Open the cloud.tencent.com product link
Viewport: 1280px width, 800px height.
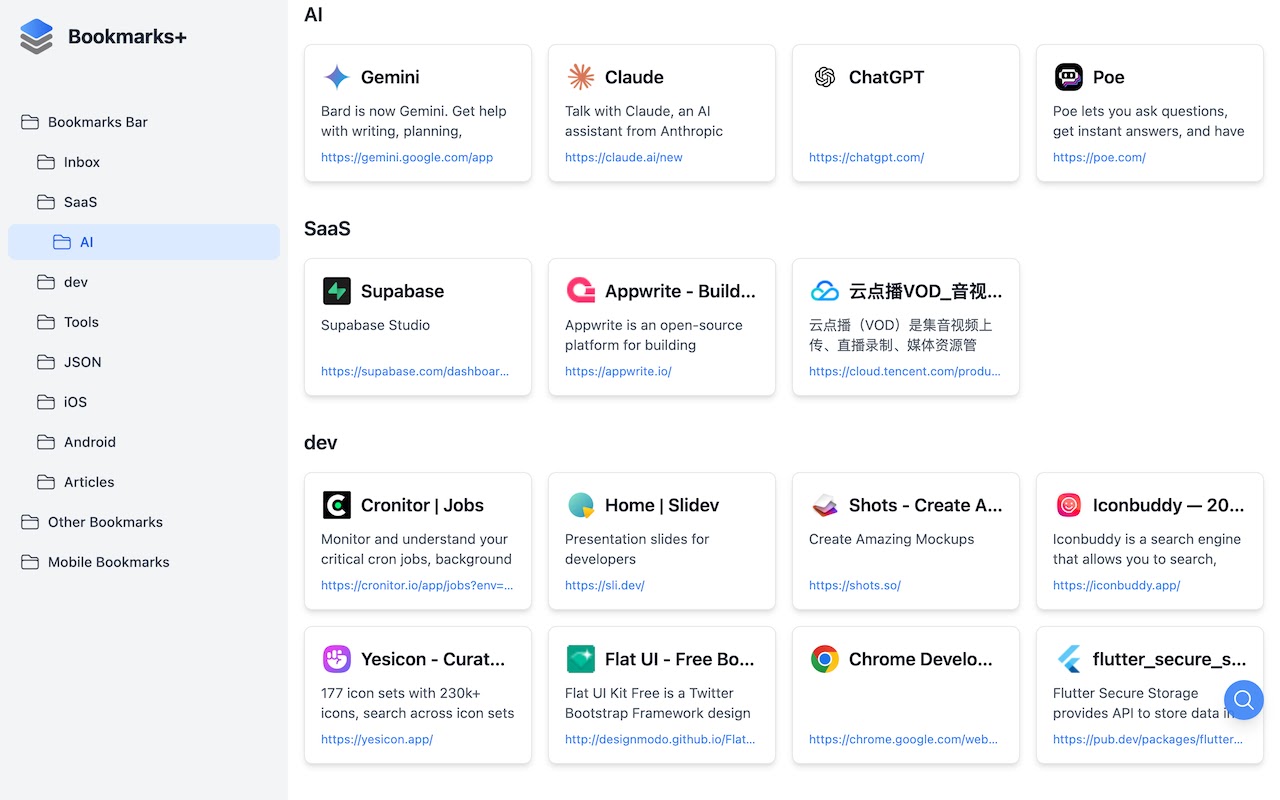[905, 371]
